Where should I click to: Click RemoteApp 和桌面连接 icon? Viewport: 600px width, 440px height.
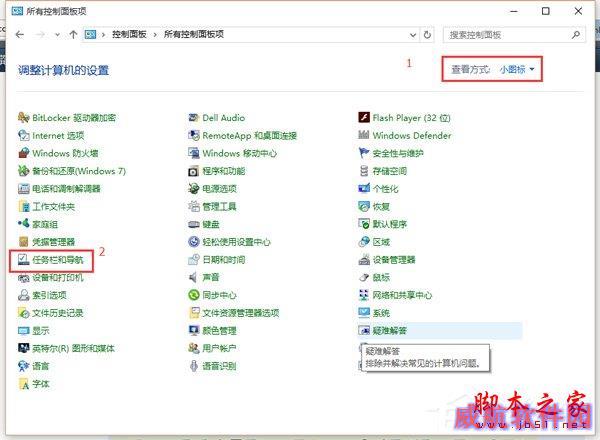click(194, 135)
